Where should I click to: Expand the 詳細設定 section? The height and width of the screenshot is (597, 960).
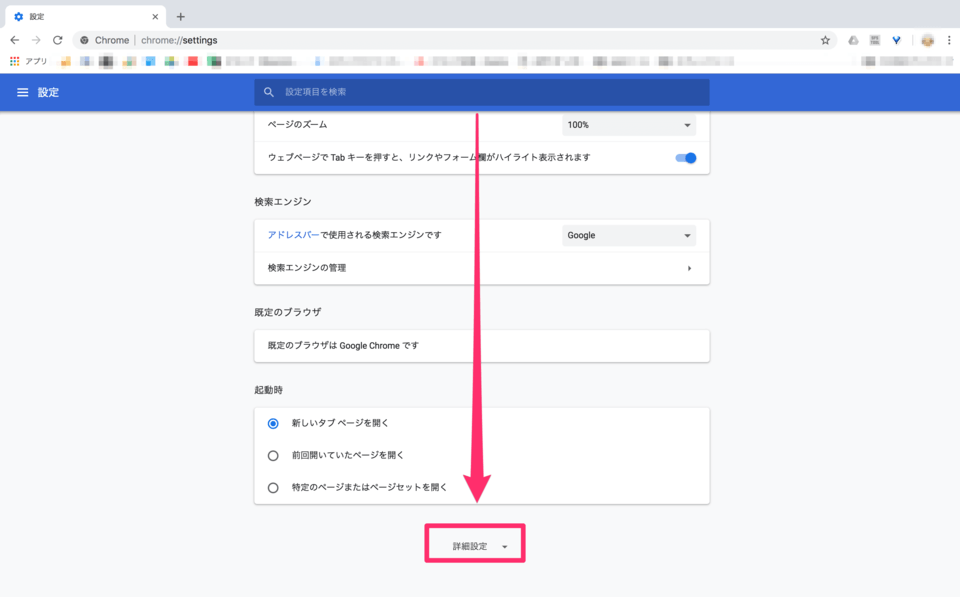[x=474, y=543]
